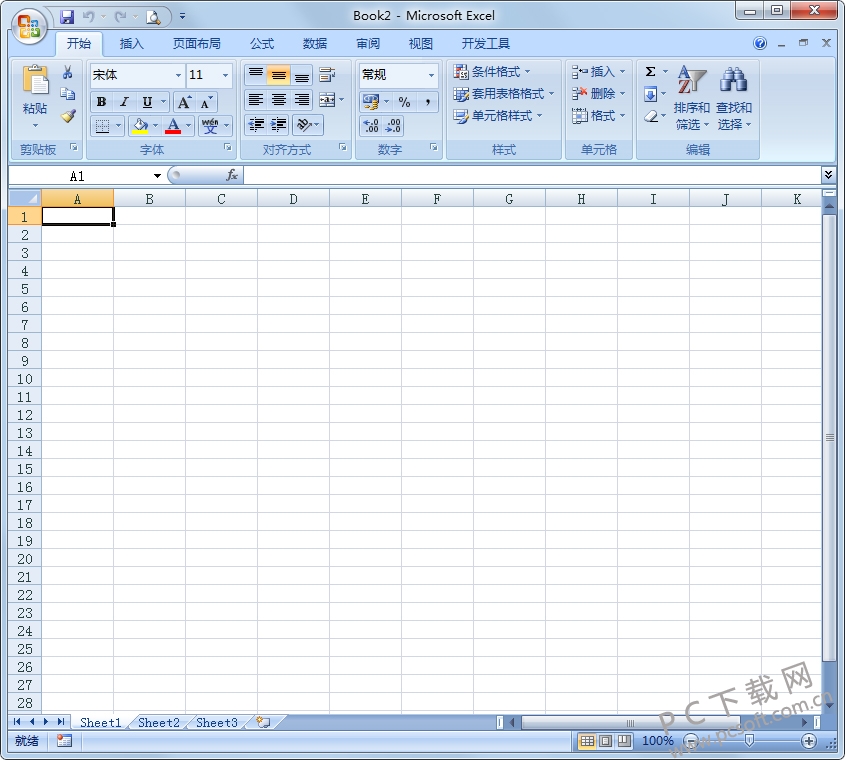Apply comma style format
This screenshot has width=845, height=760.
point(427,101)
